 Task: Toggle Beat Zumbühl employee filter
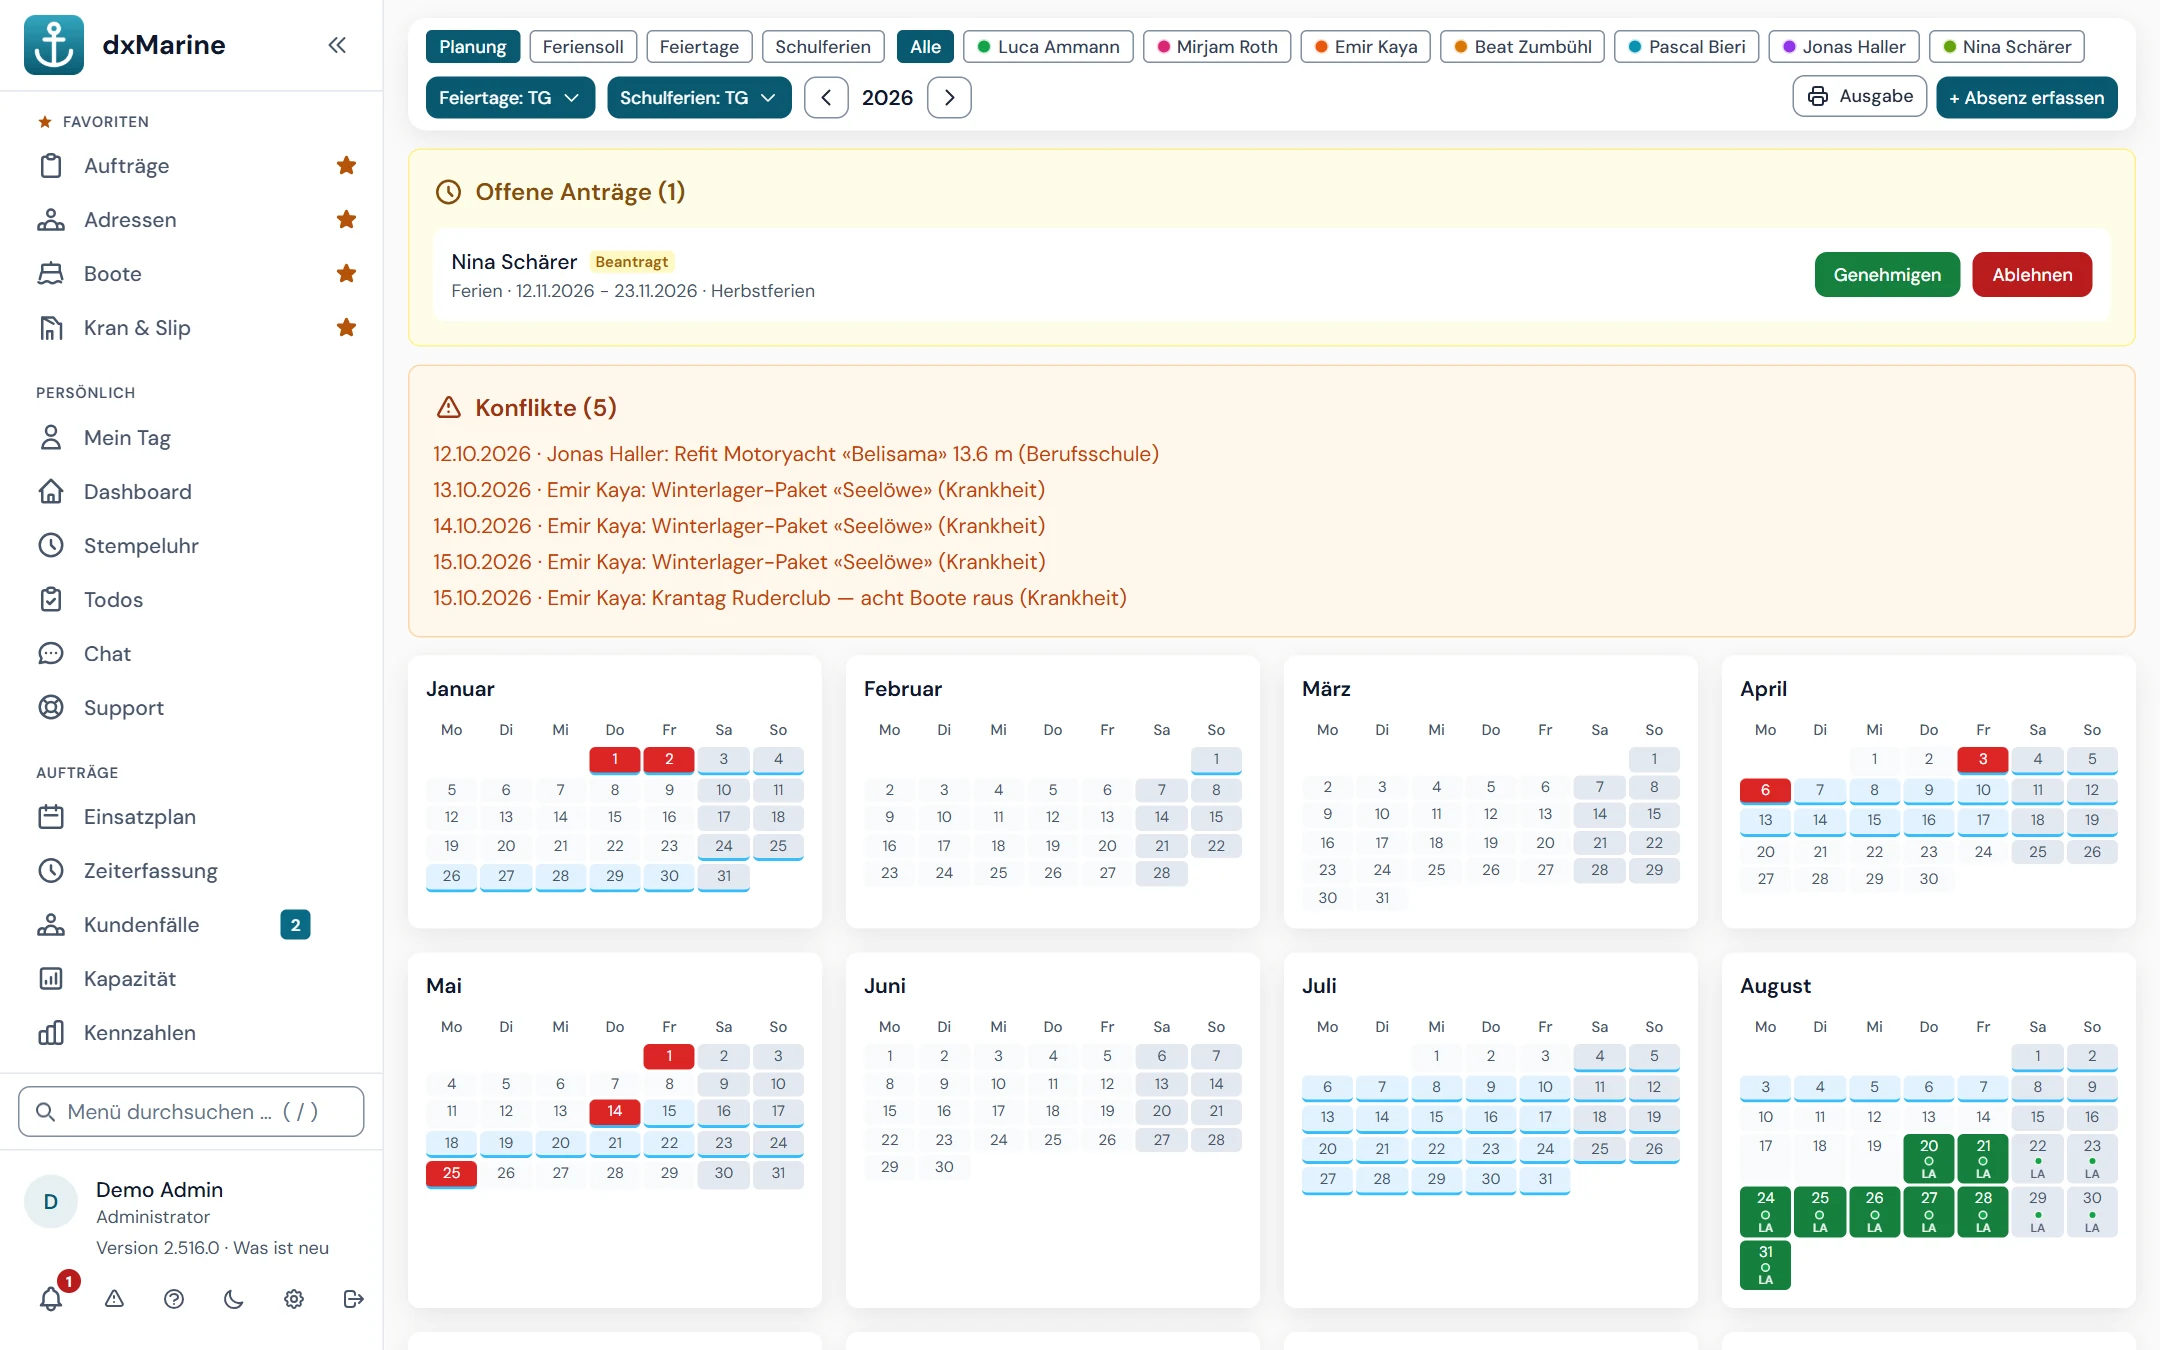pyautogui.click(x=1523, y=47)
